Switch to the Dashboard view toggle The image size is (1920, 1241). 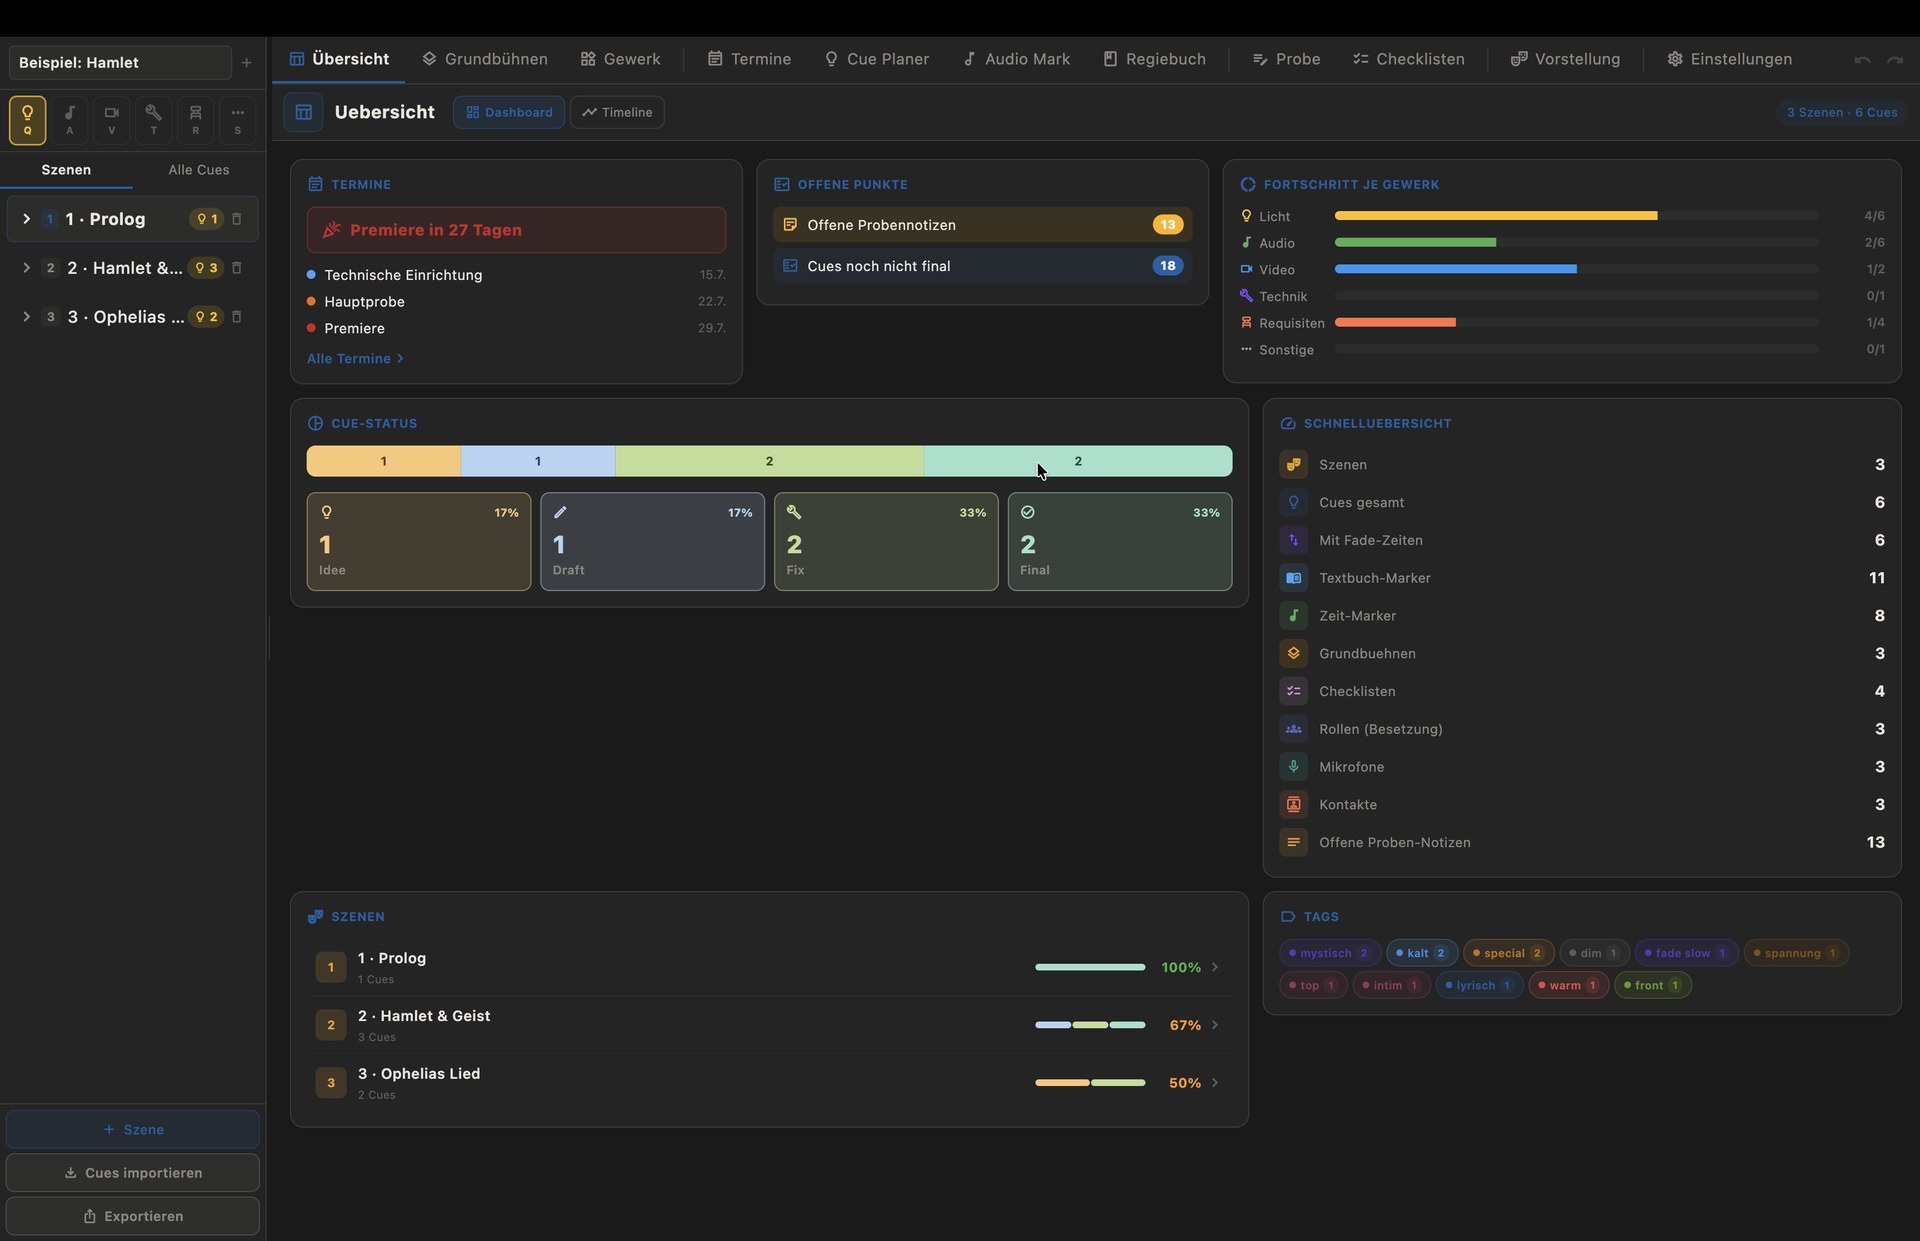[x=509, y=112]
